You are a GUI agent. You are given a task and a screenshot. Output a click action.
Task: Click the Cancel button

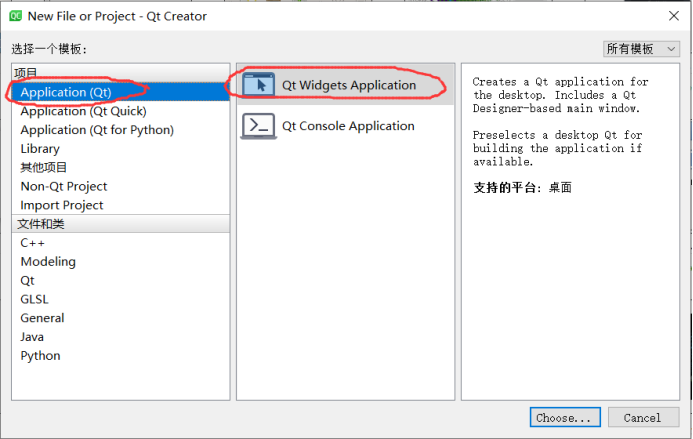tap(643, 417)
